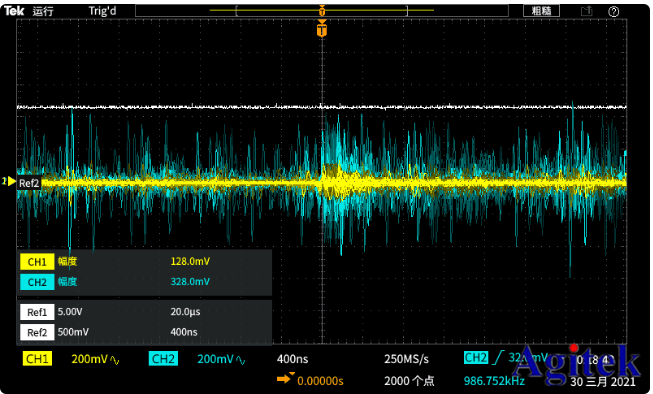Image resolution: width=653 pixels, height=394 pixels.
Task: Open the 250MS/s sample rate setting
Action: coord(406,359)
